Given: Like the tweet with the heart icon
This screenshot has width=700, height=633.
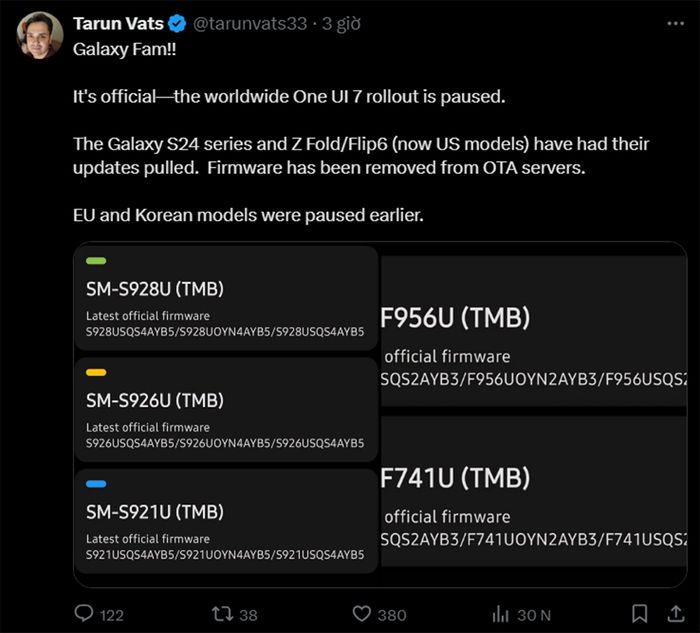Looking at the screenshot, I should coord(362,614).
